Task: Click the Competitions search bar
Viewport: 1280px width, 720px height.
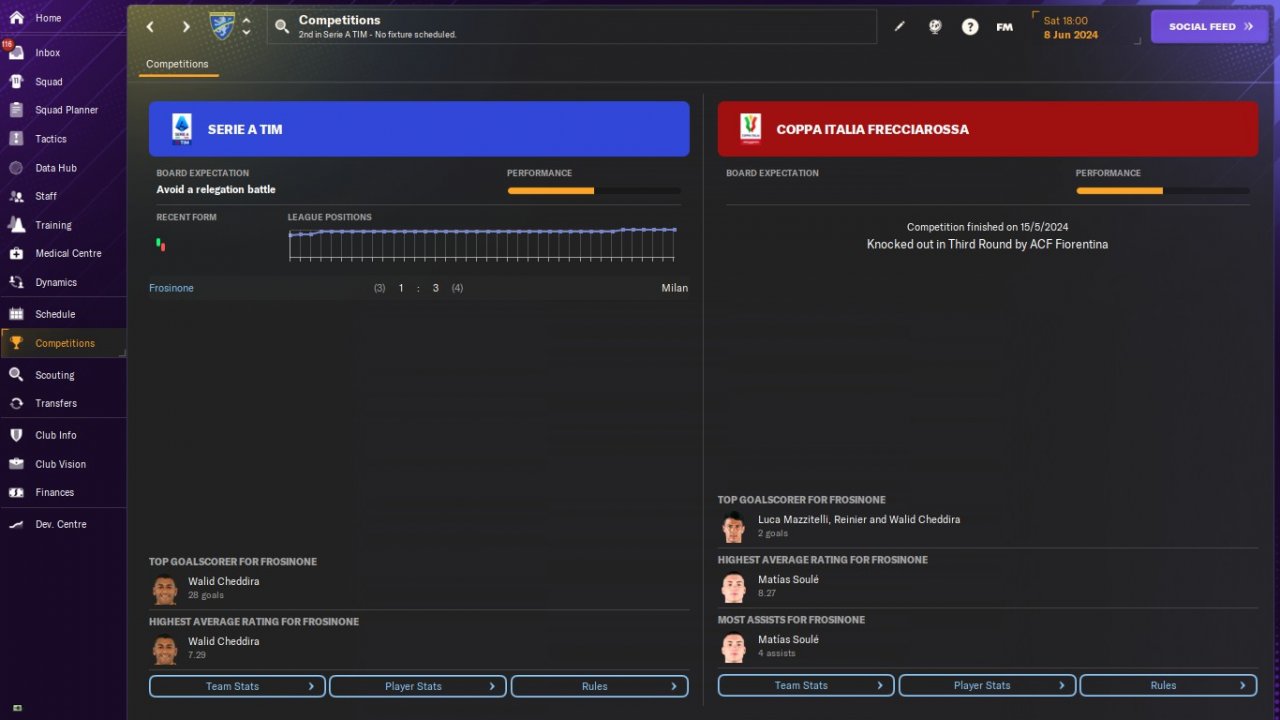Action: [571, 27]
